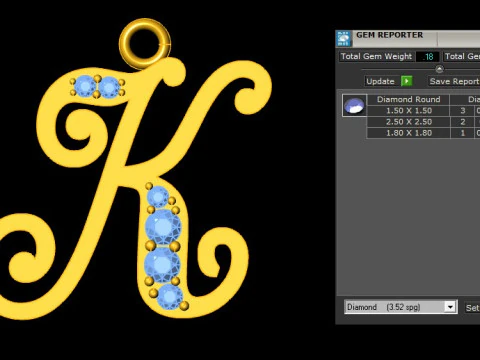Click the Diamond (3.52 spg) combo box

[x=400, y=307]
